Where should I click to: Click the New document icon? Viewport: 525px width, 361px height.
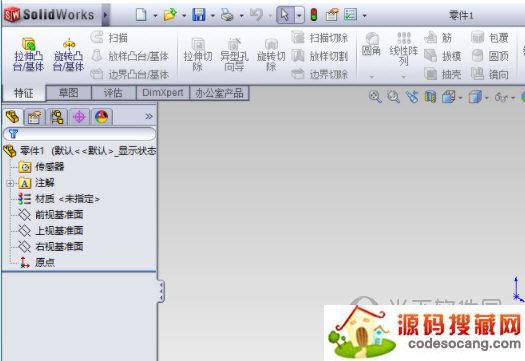141,15
